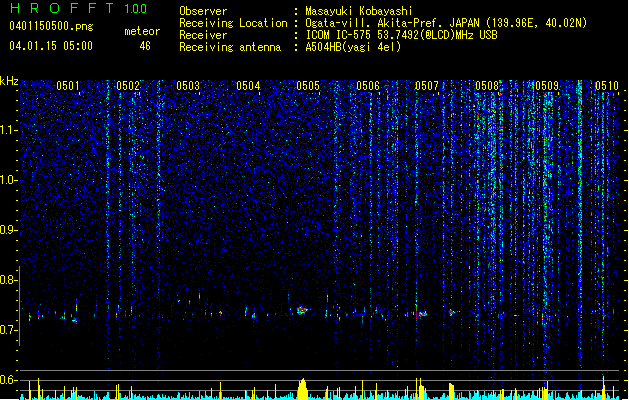Select the filename 0401150500.png
The width and height of the screenshot is (629, 400).
51,26
